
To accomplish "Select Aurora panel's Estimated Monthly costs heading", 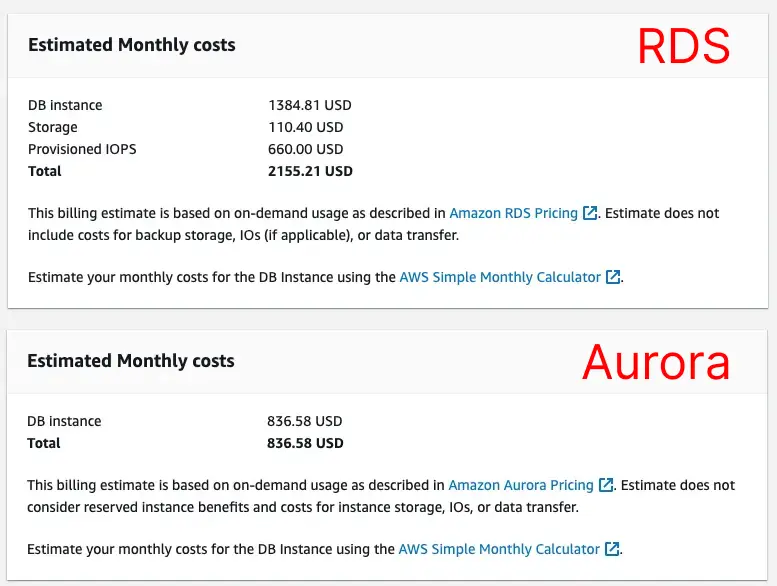I will pos(131,361).
